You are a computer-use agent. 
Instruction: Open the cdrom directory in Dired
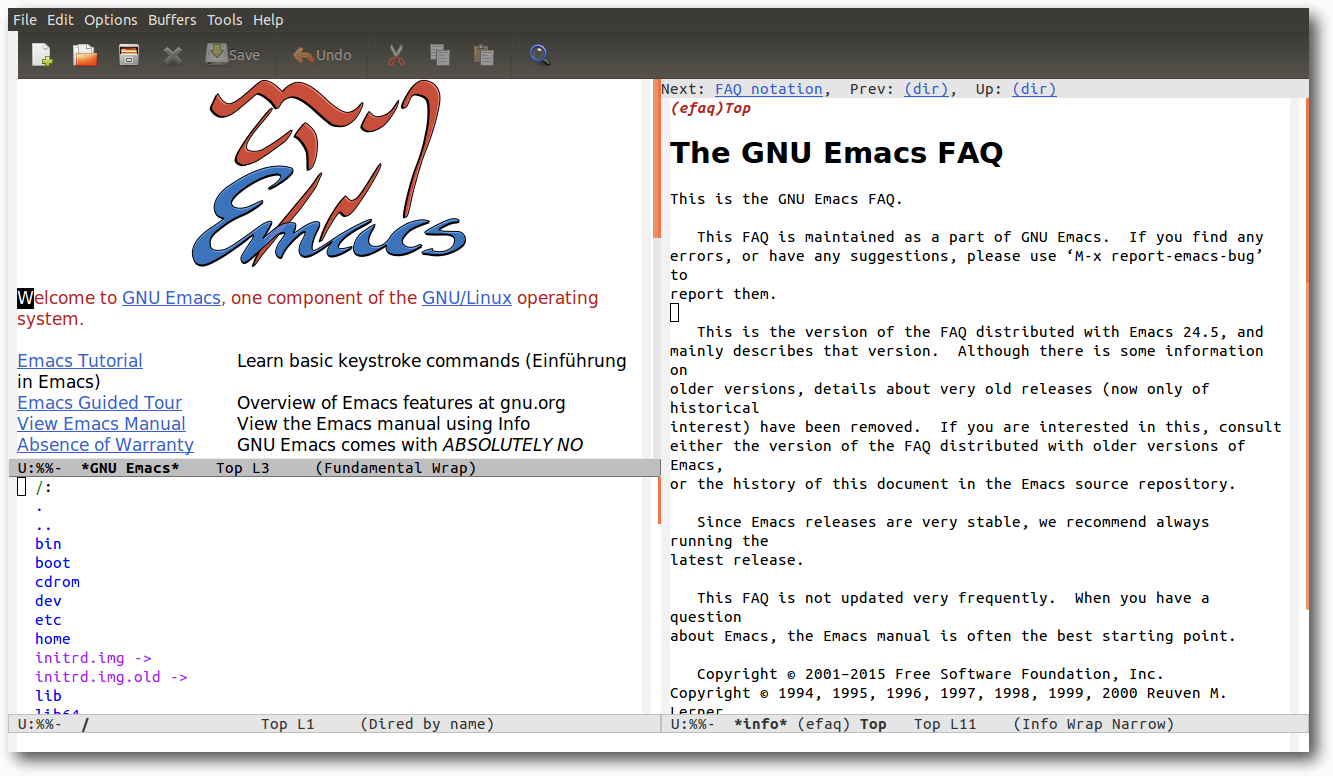tap(57, 582)
